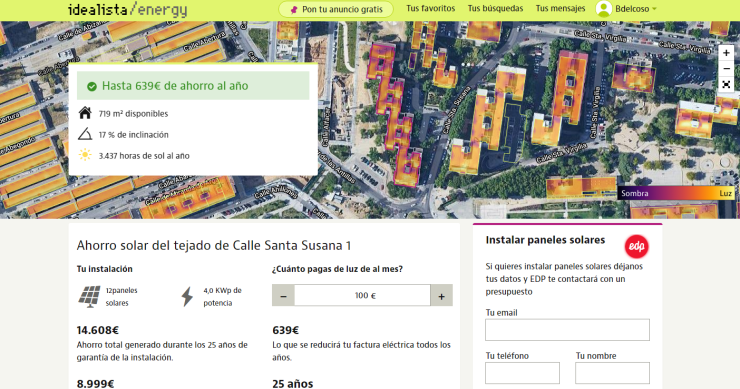
Task: Click the user avatar icon
Action: coord(604,8)
